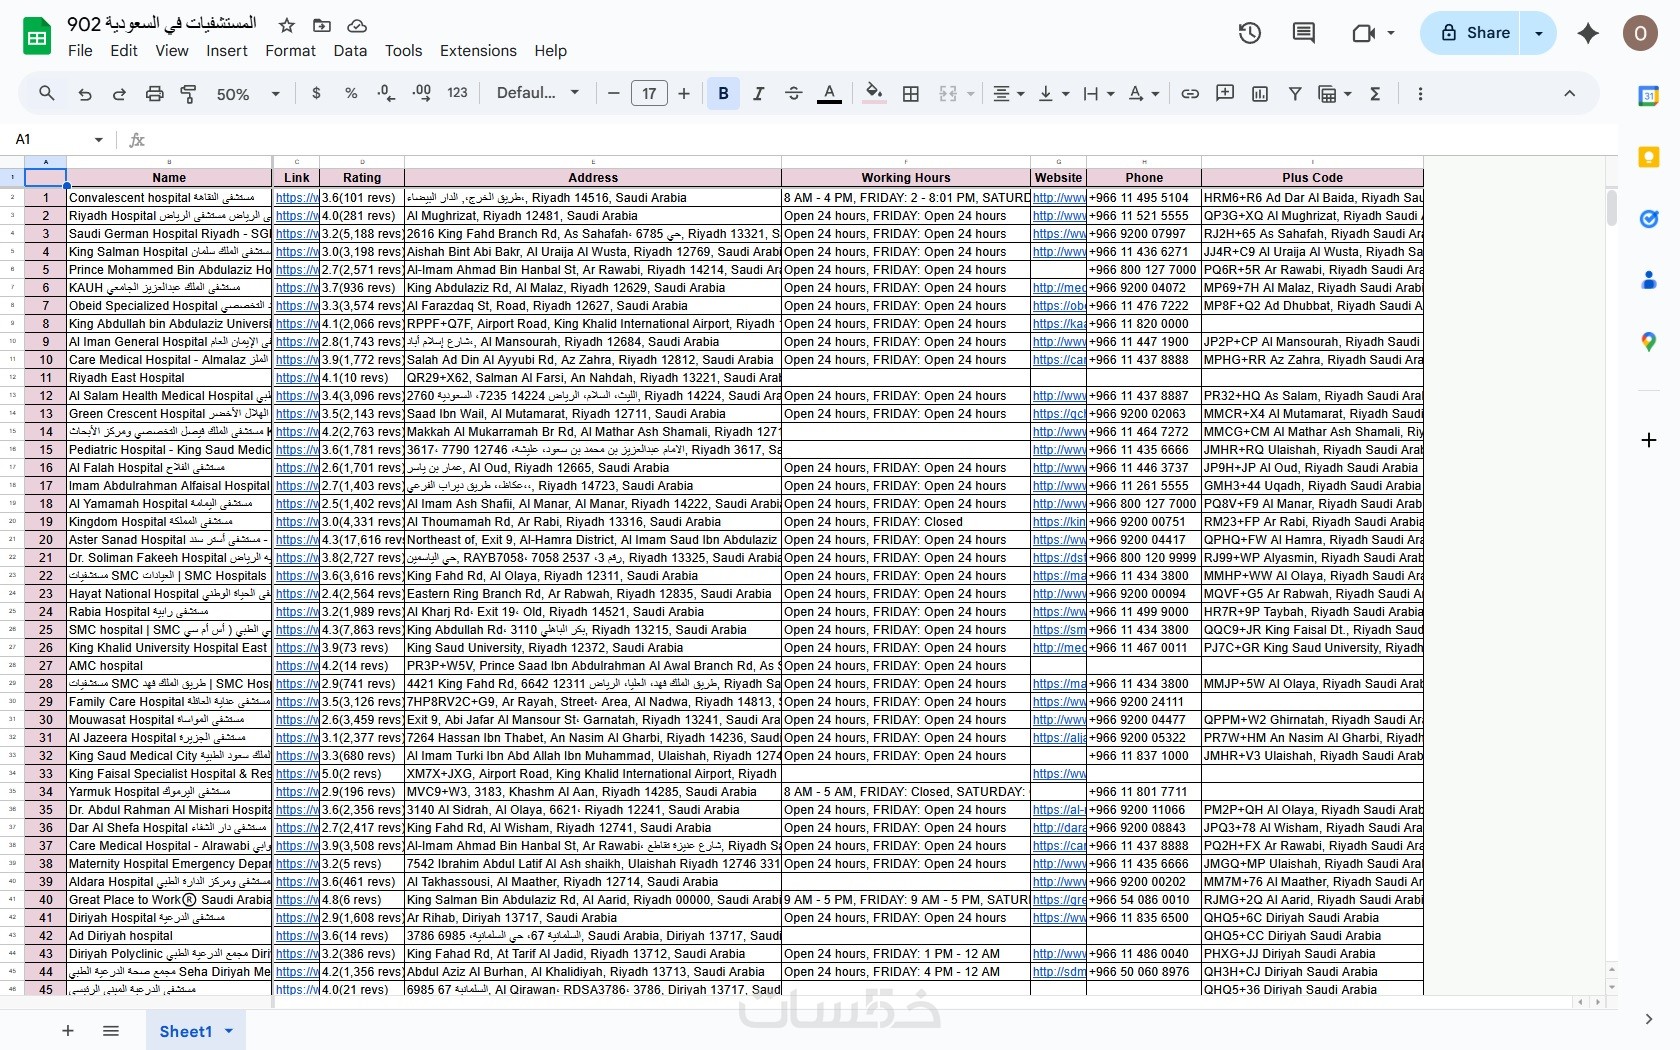Open vertical align dropdown
Image resolution: width=1680 pixels, height=1050 pixels.
coord(1054,93)
